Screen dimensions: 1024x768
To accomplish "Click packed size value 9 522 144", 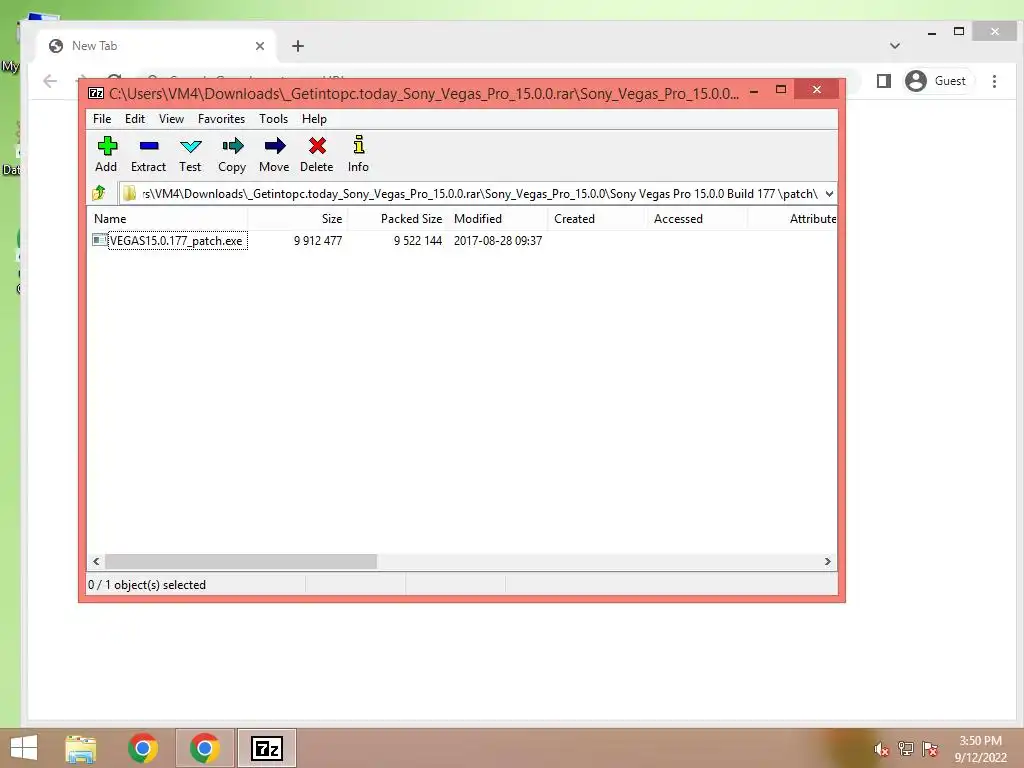I will coord(418,240).
